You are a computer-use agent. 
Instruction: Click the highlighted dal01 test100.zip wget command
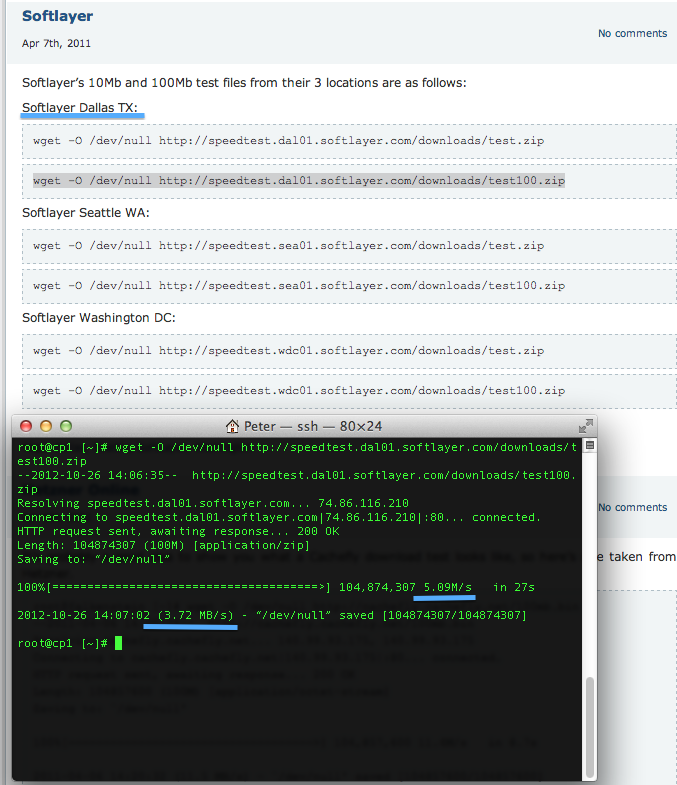click(x=299, y=181)
